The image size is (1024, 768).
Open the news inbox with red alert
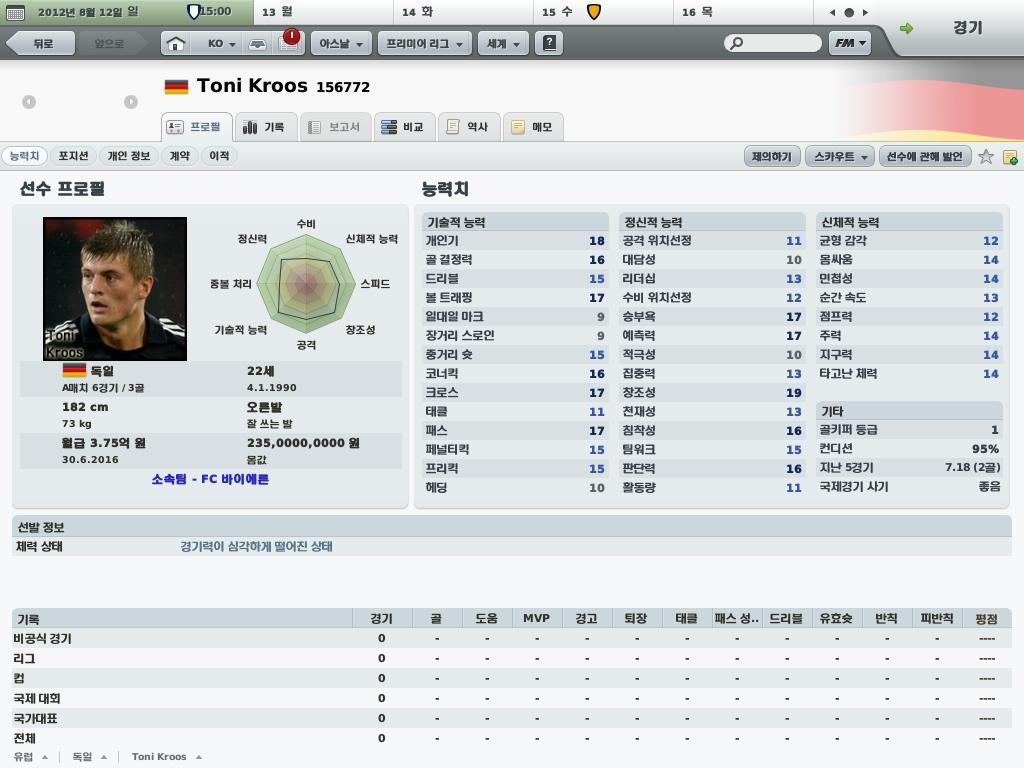coord(289,41)
